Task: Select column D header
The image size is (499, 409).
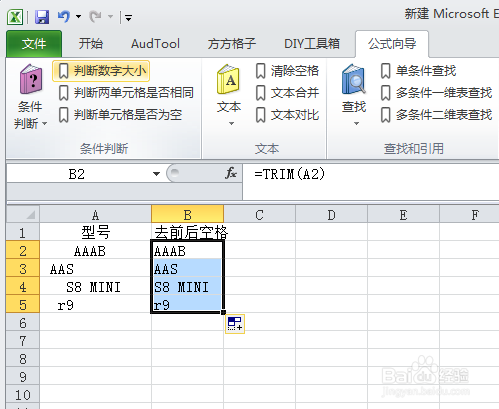Action: pyautogui.click(x=331, y=214)
